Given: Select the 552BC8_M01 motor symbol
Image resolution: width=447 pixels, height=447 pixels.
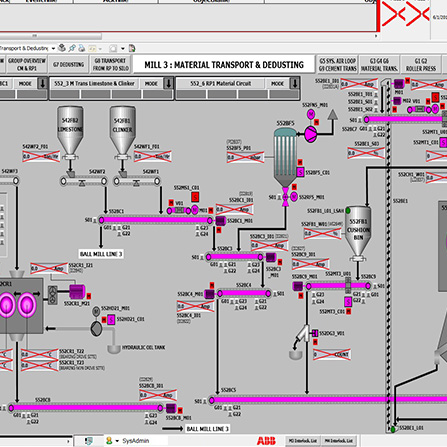Looking at the screenshot, I should point(171,408).
